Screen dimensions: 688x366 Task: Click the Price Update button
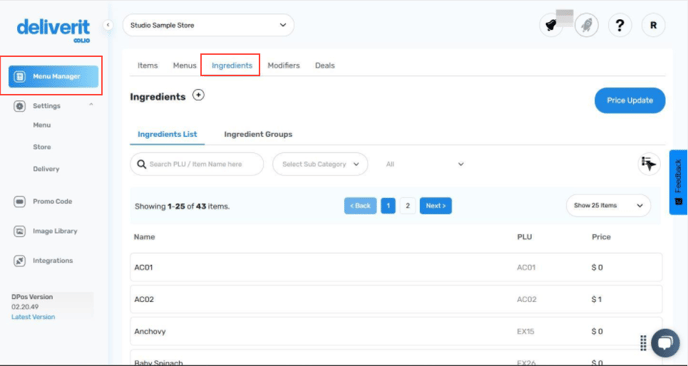pos(630,100)
